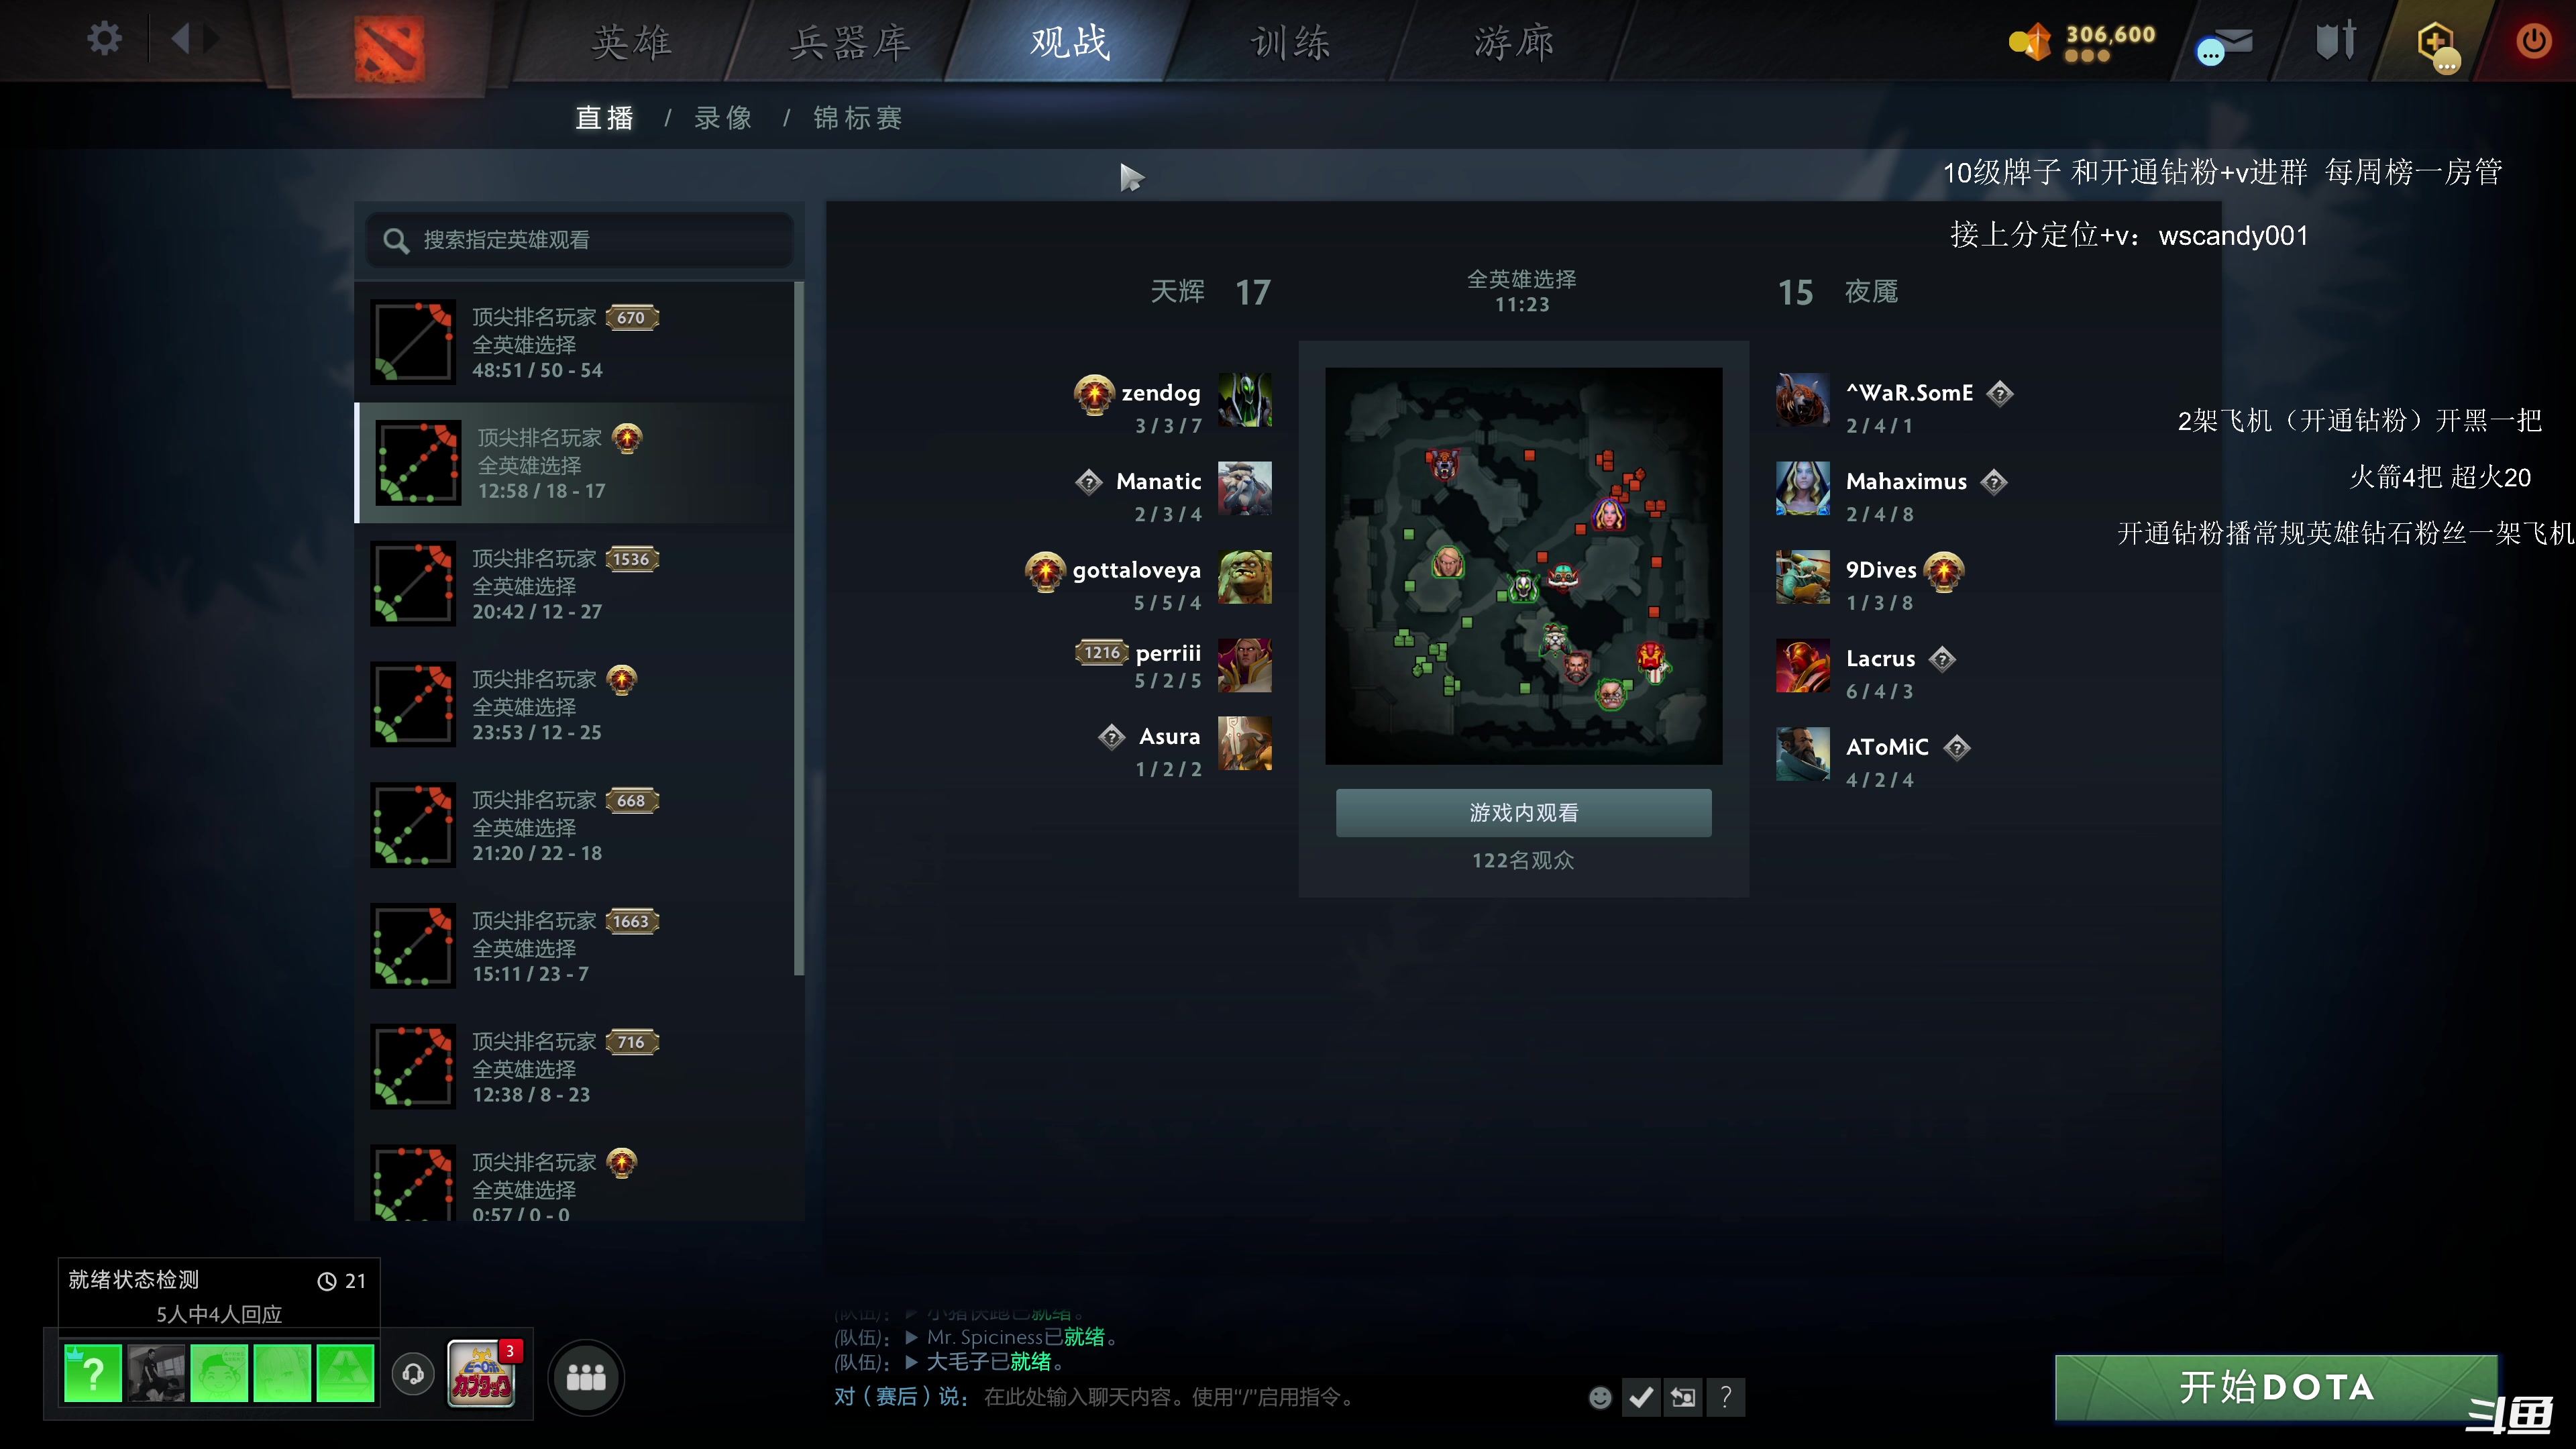Click the power quit icon
The height and width of the screenshot is (1449, 2576).
(x=2534, y=40)
